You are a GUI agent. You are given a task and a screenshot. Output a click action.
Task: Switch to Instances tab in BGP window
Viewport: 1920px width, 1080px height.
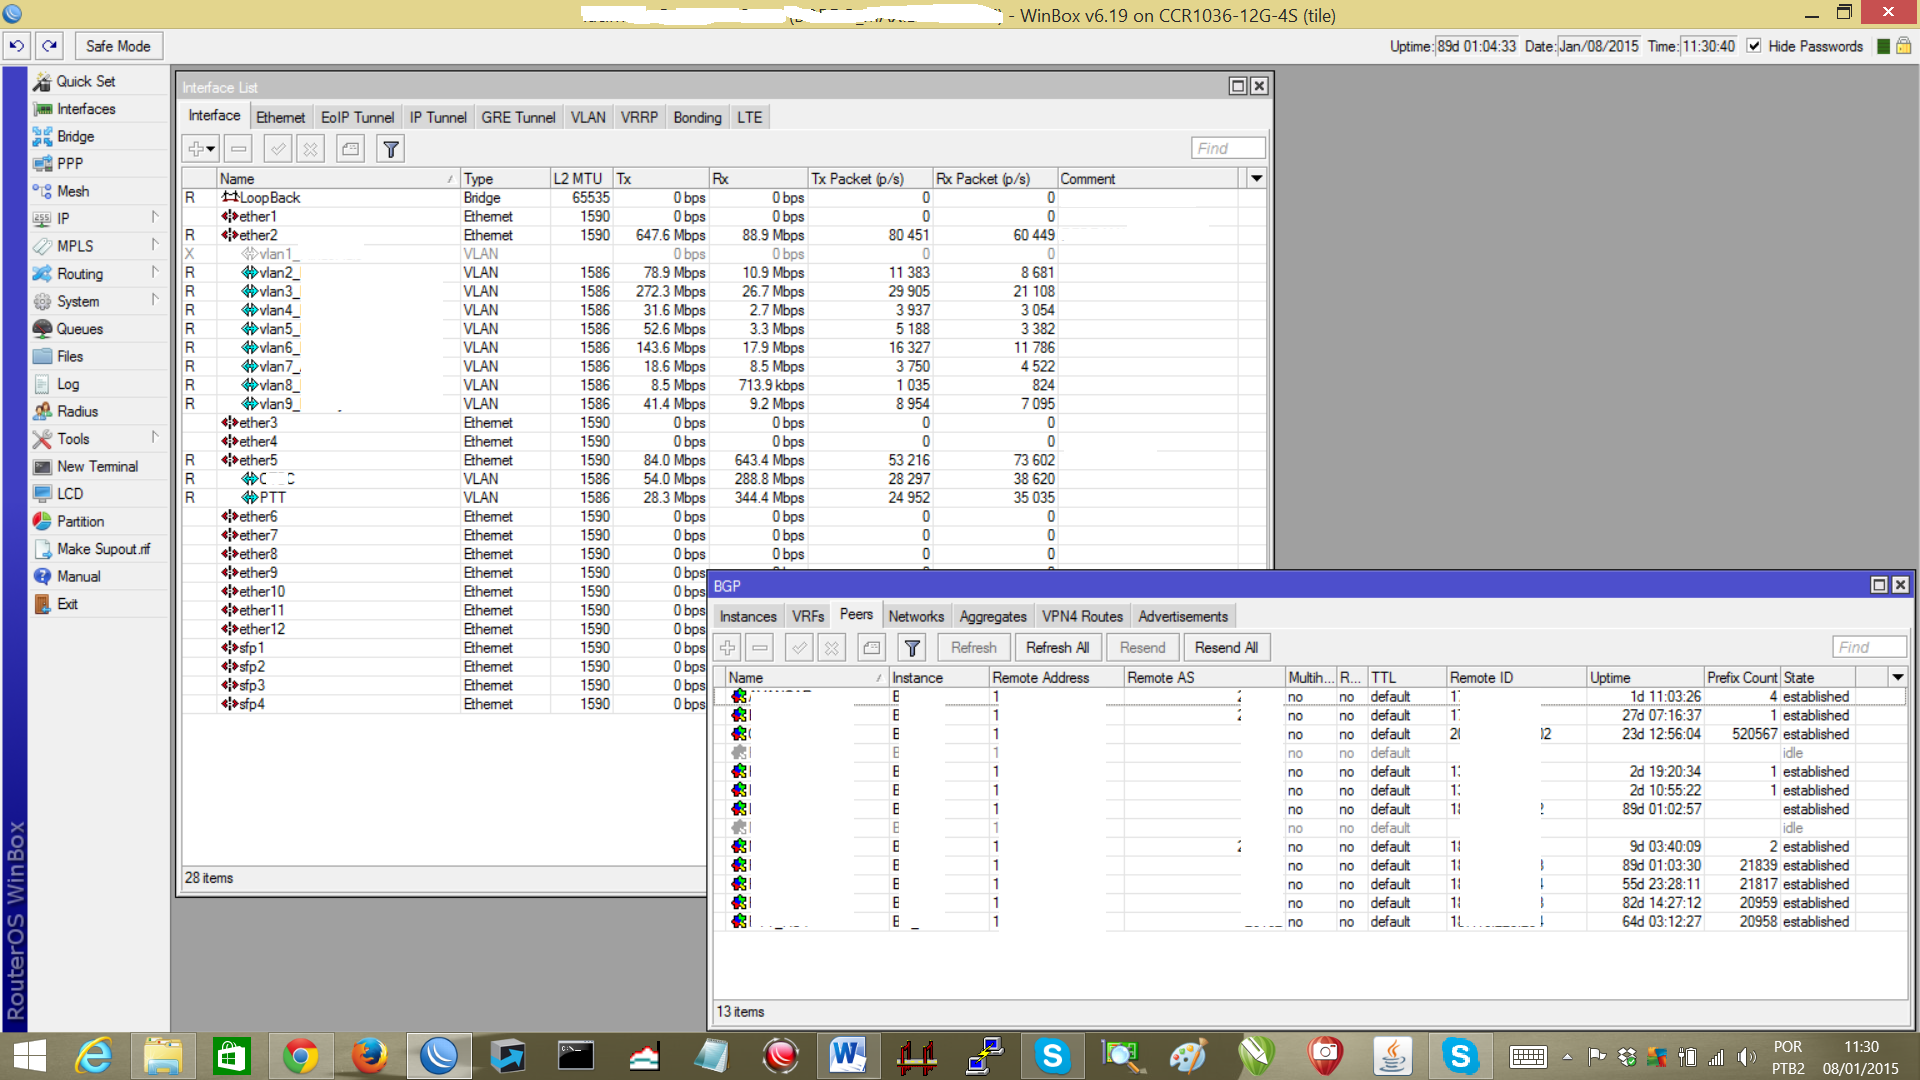point(748,616)
